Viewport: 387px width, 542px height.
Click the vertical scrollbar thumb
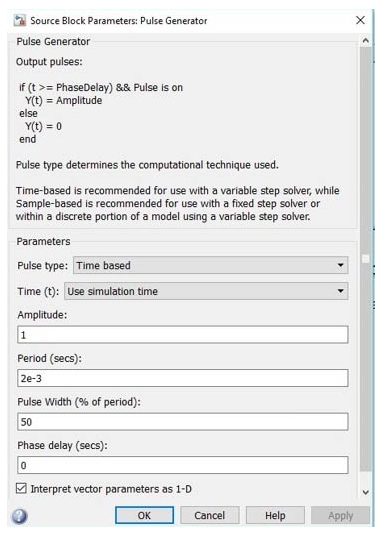tap(366, 259)
